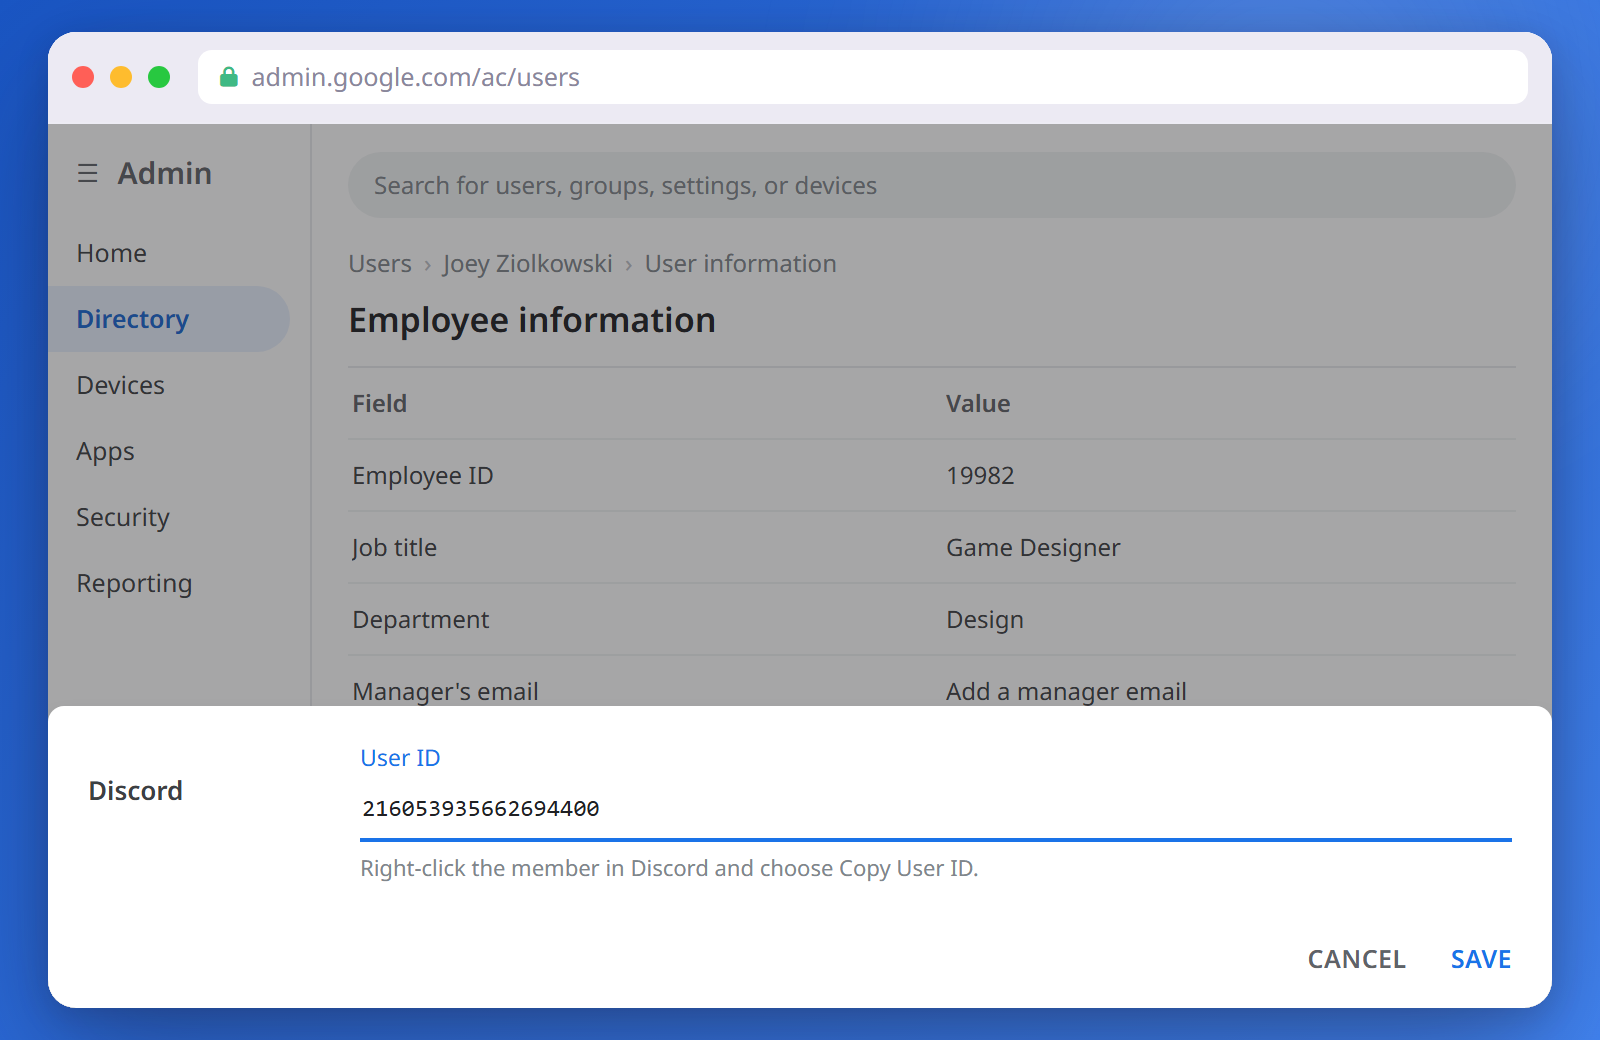
Task: Click the address bar URL admin.google.com/ac/users
Action: (x=415, y=77)
